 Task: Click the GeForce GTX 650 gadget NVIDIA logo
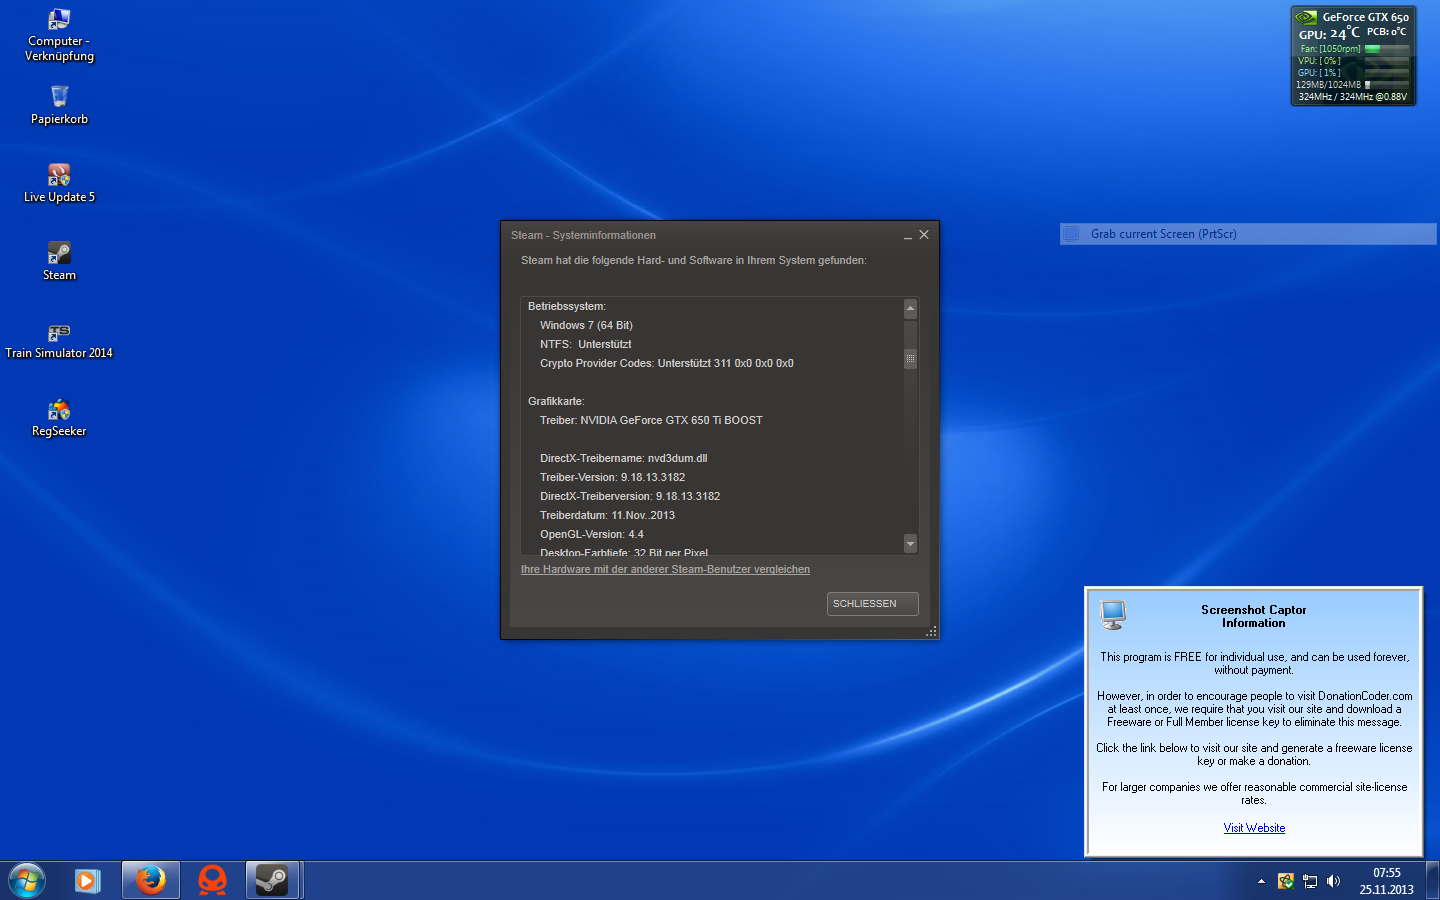pyautogui.click(x=1306, y=17)
